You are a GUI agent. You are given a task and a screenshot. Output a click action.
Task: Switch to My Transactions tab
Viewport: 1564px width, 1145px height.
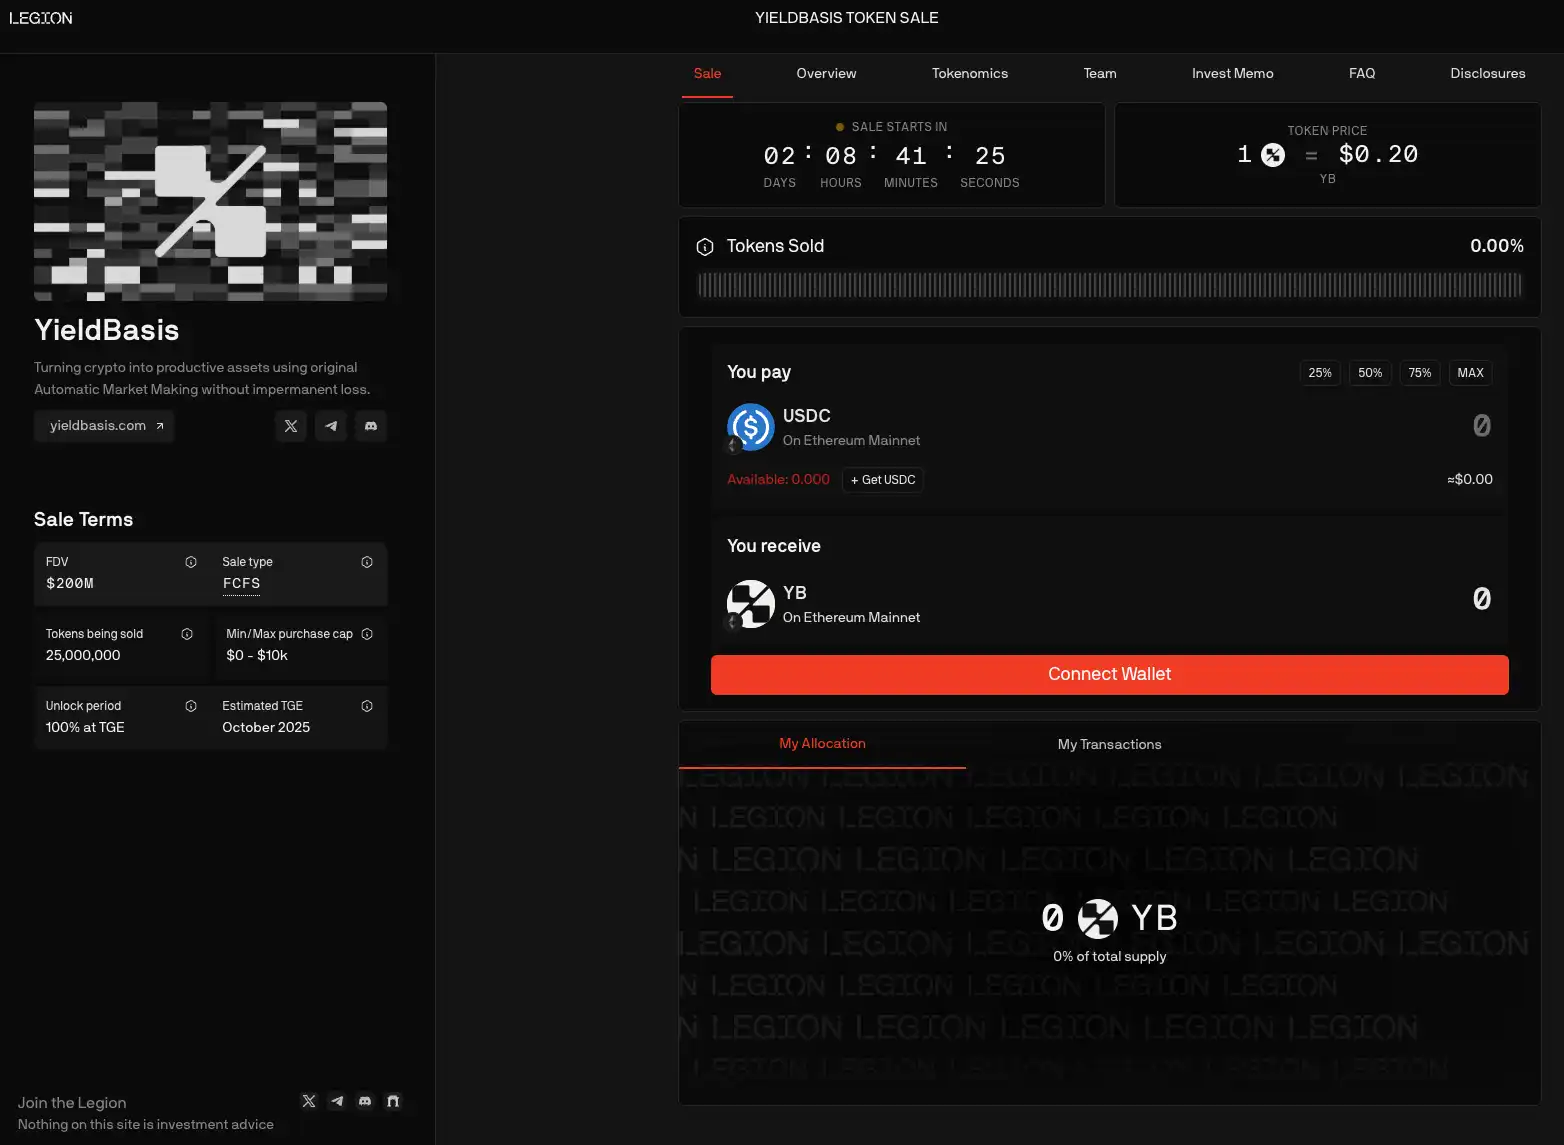(x=1109, y=745)
